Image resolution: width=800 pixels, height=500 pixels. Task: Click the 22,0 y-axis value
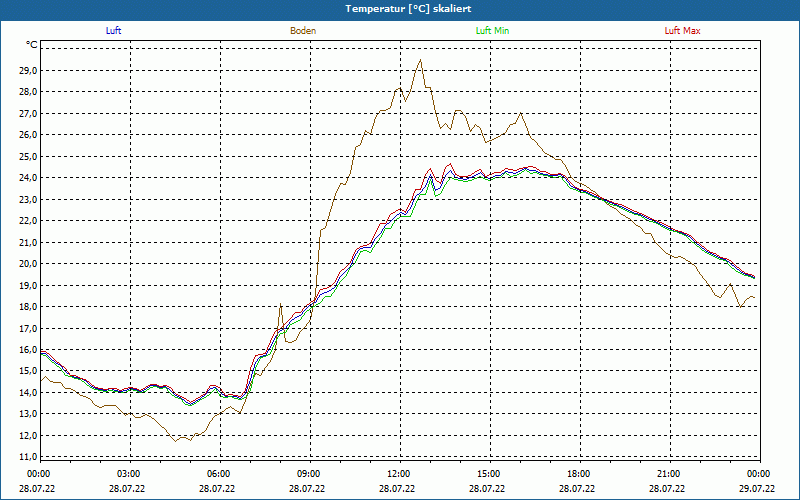[28, 221]
